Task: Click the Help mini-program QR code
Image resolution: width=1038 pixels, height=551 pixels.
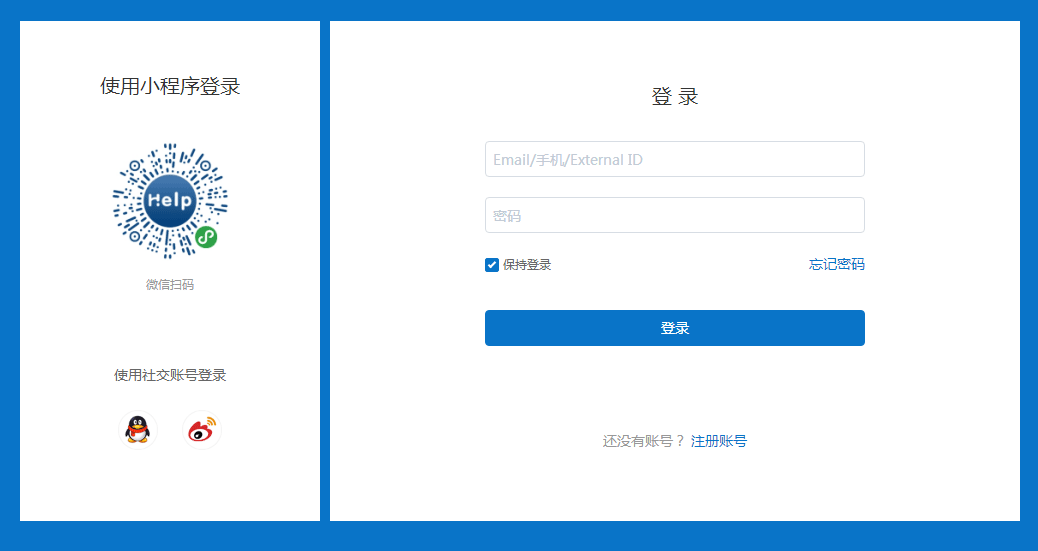Action: click(x=170, y=200)
